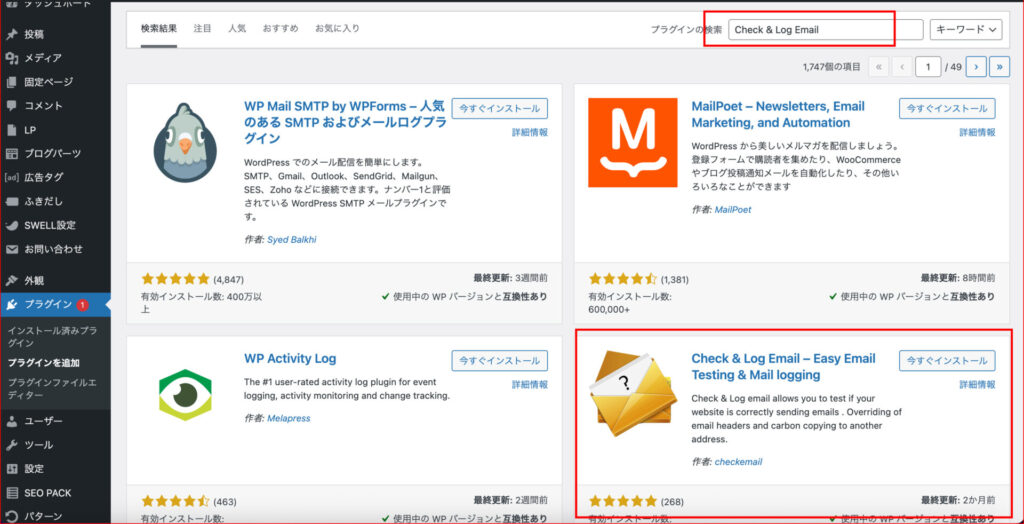The image size is (1024, 524).
Task: Click the Check & Log Email envelope logo
Action: (x=633, y=395)
